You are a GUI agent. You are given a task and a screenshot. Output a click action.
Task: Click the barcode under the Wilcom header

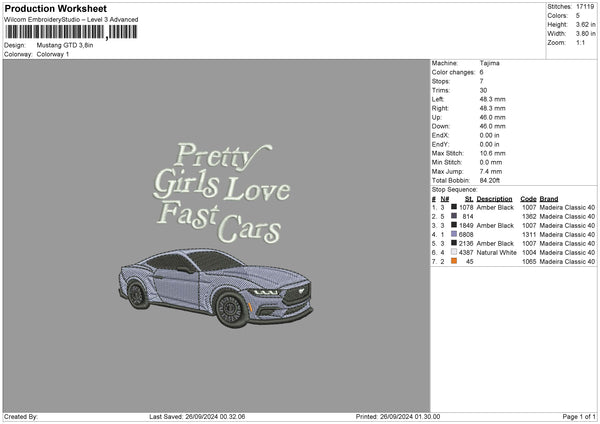click(x=71, y=32)
